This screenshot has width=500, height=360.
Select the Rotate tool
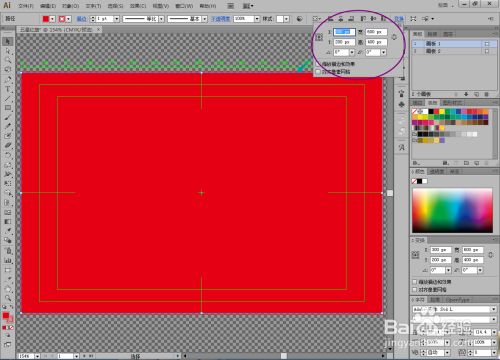click(x=8, y=155)
